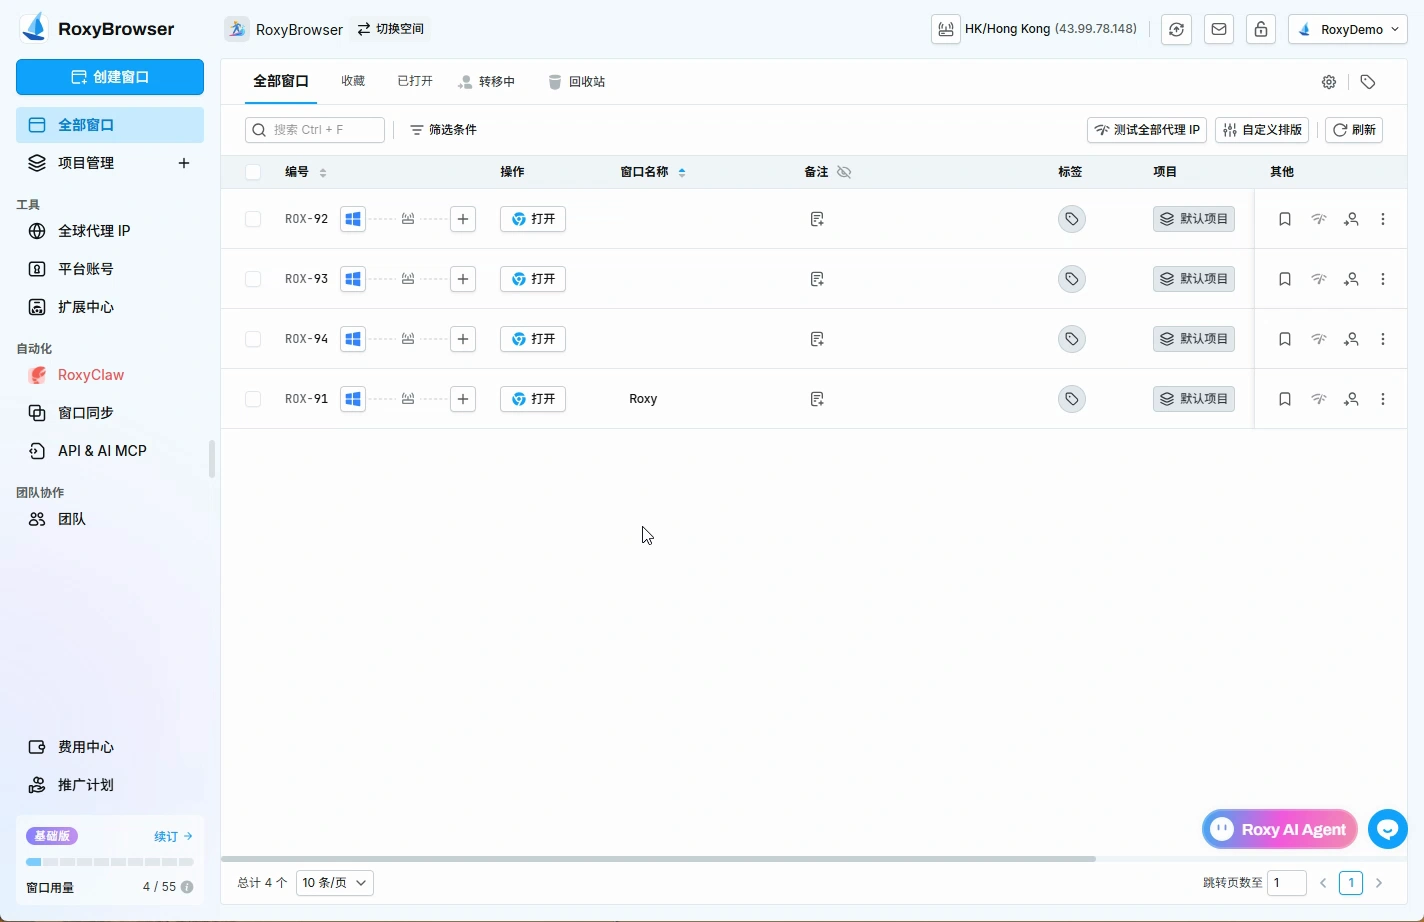Open the mail messages icon

tap(1219, 29)
